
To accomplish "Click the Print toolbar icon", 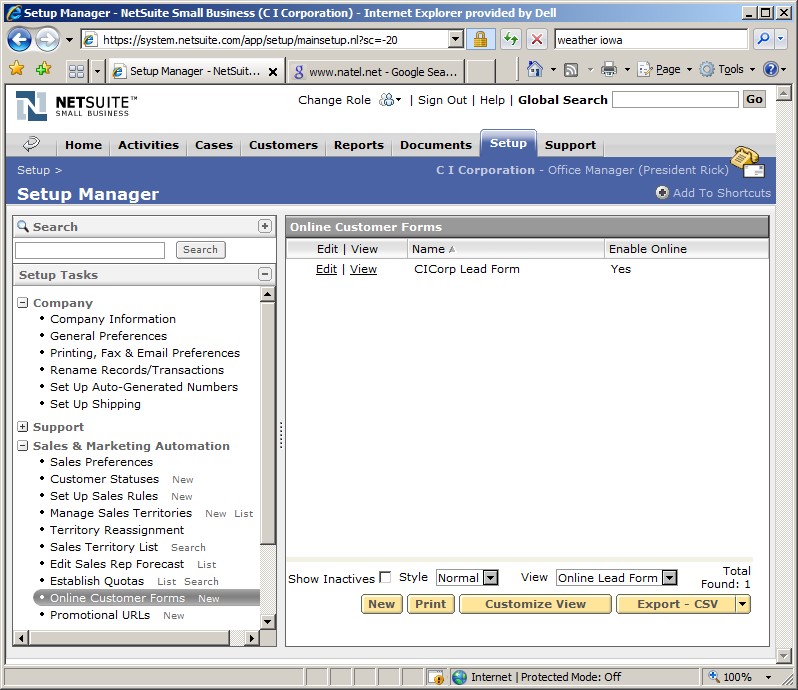I will pyautogui.click(x=609, y=69).
